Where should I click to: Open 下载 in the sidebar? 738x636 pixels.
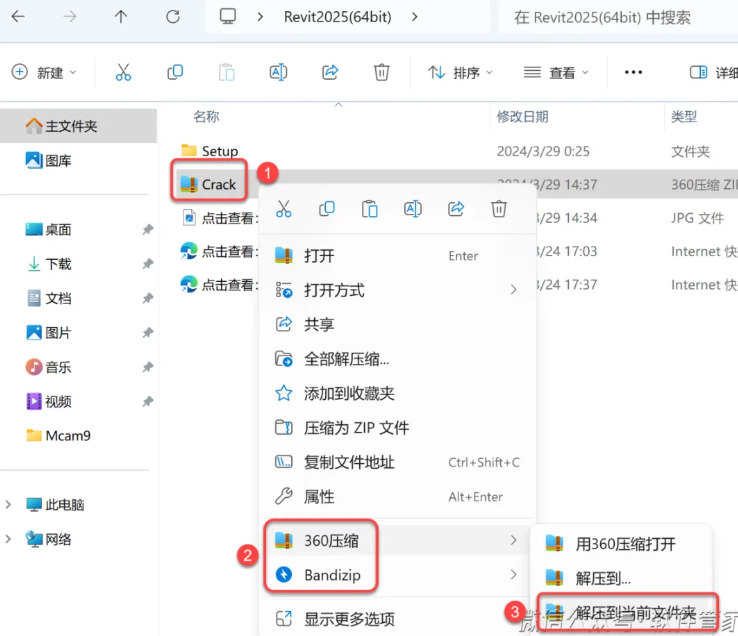[48, 264]
